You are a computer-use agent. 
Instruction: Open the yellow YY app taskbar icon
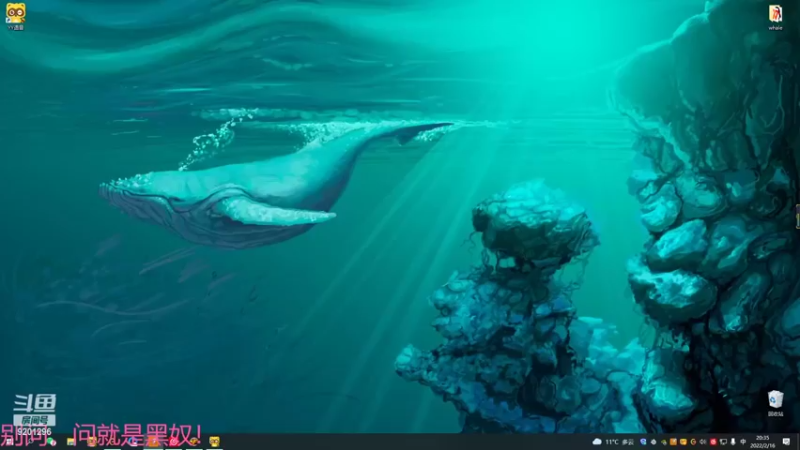coord(214,441)
